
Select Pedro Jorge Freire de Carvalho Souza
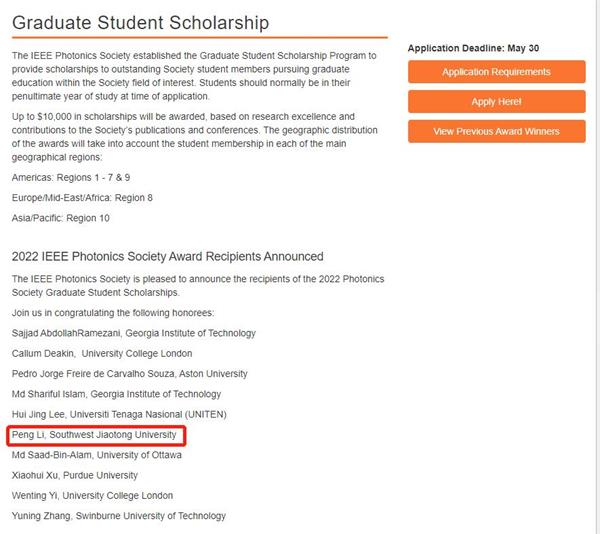pyautogui.click(x=129, y=374)
